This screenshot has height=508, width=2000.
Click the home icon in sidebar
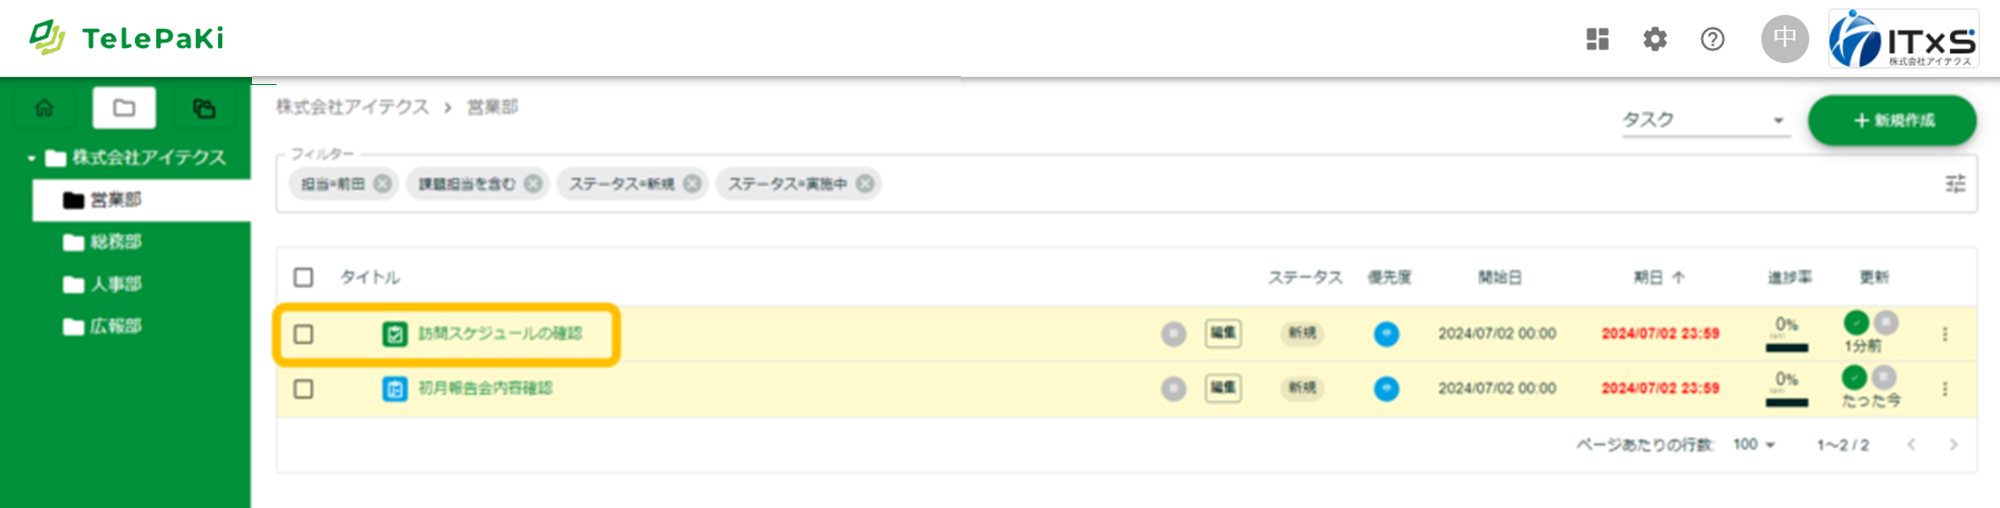(44, 108)
